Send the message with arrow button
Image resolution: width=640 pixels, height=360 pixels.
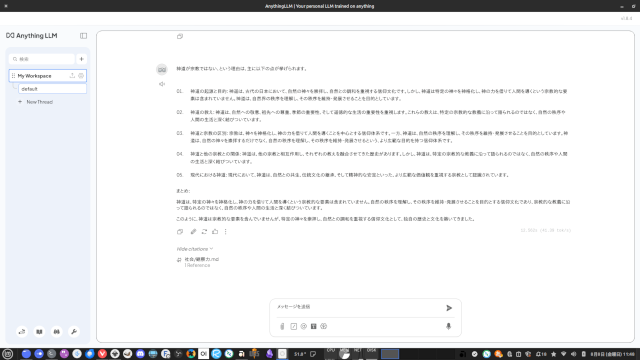point(449,308)
